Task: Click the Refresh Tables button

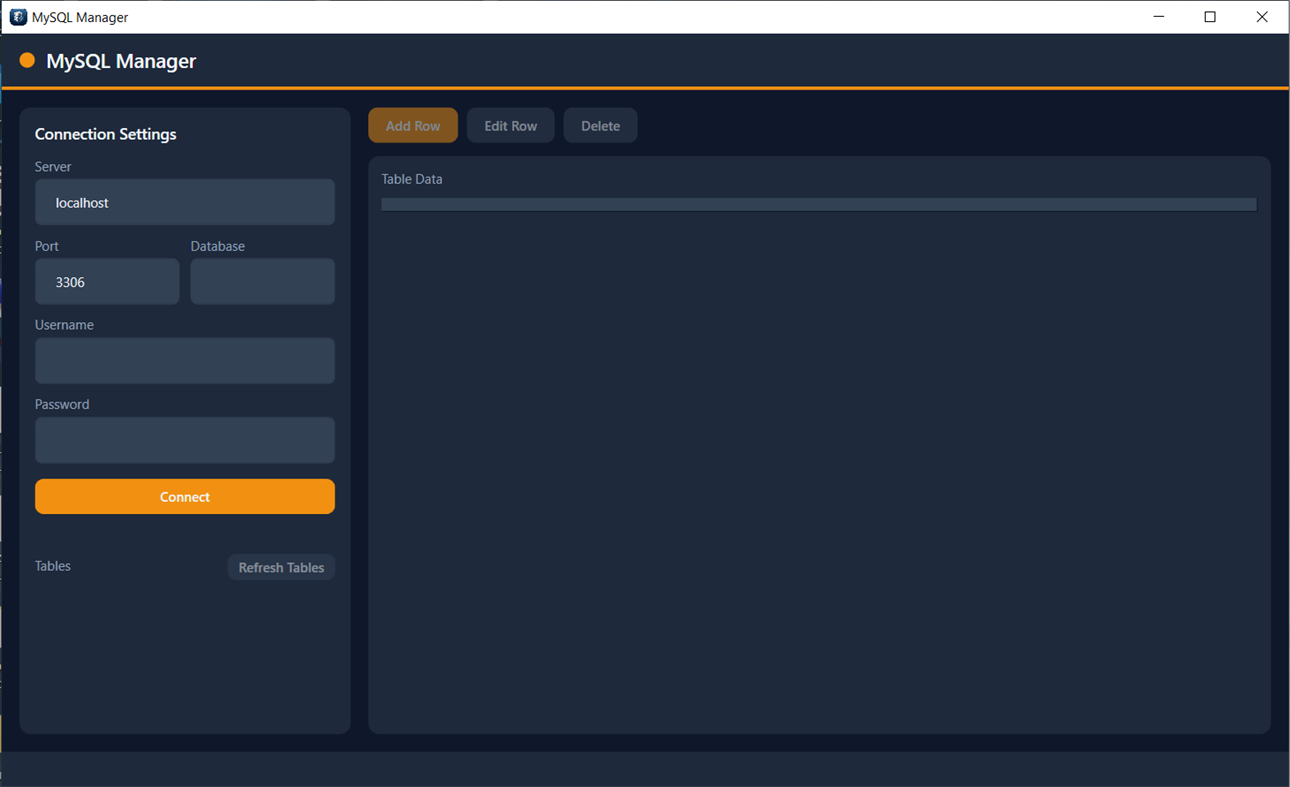Action: [x=281, y=567]
